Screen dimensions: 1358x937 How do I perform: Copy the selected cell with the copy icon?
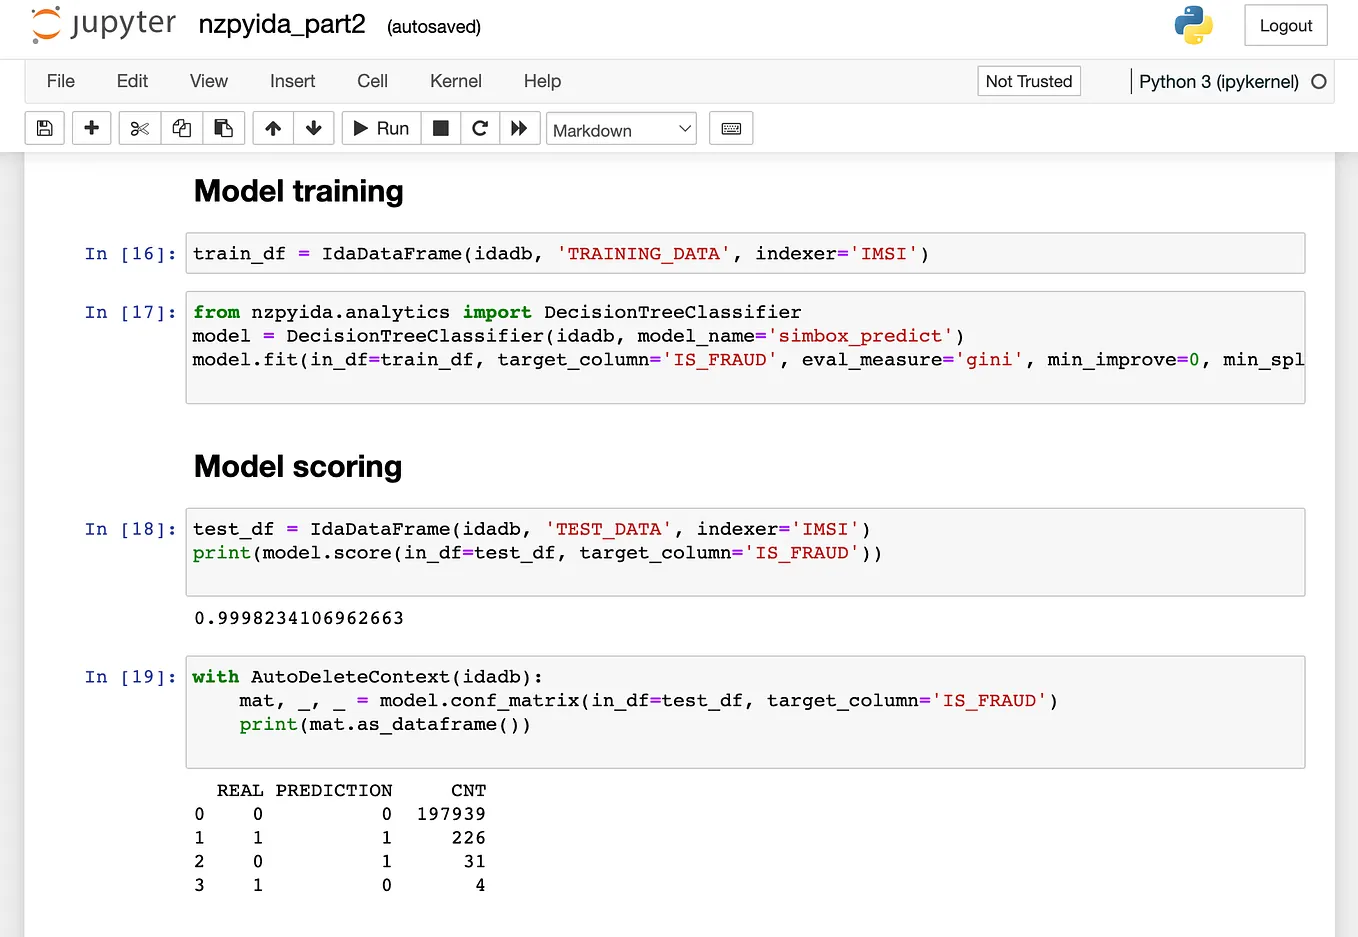click(x=181, y=128)
